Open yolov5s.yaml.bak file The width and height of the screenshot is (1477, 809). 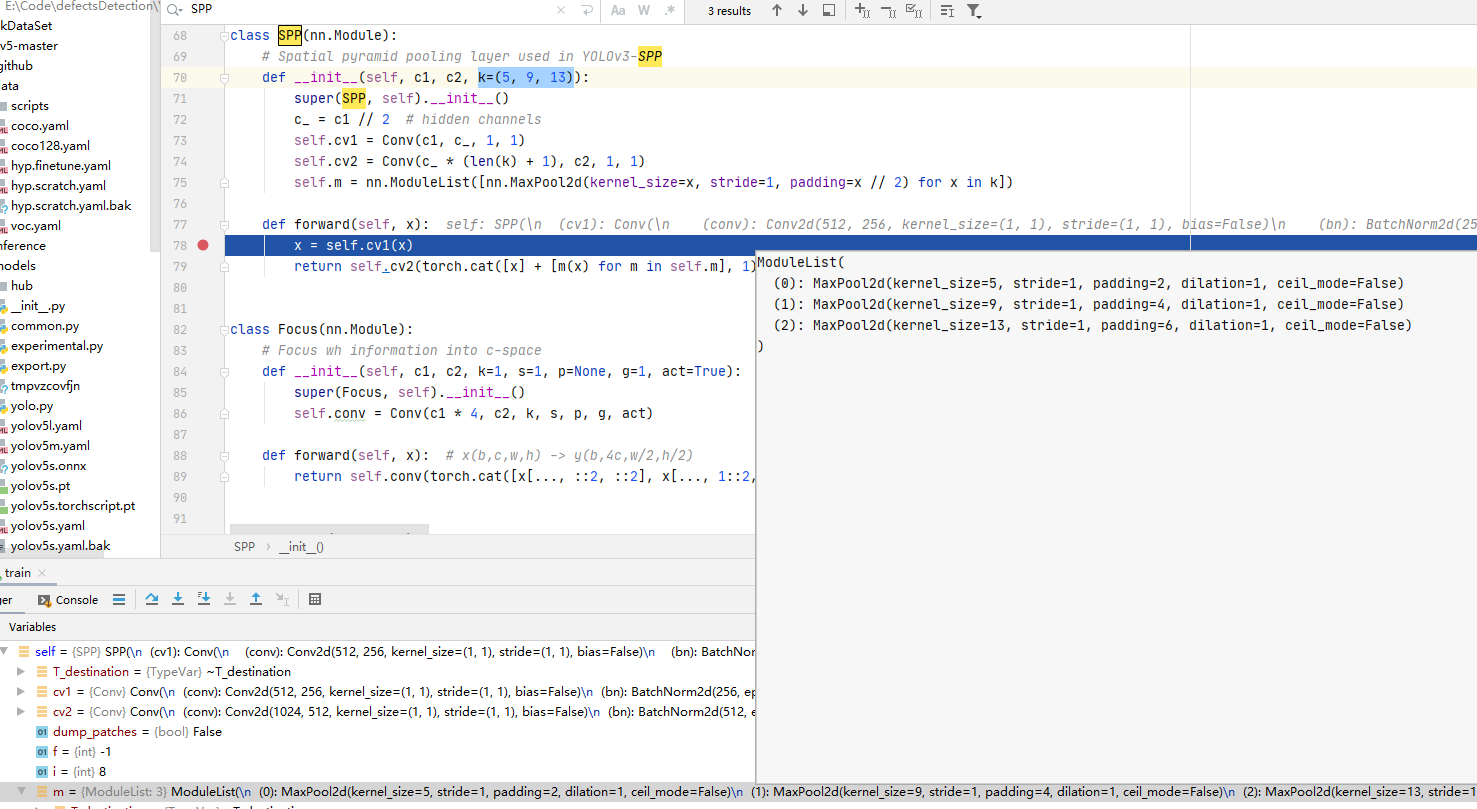point(61,546)
